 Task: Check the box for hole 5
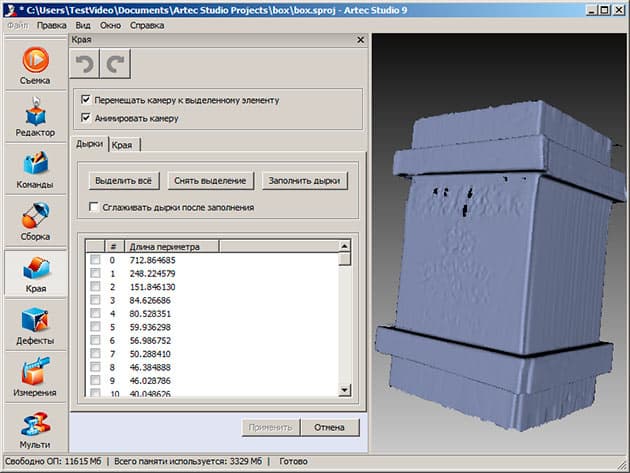pos(95,327)
